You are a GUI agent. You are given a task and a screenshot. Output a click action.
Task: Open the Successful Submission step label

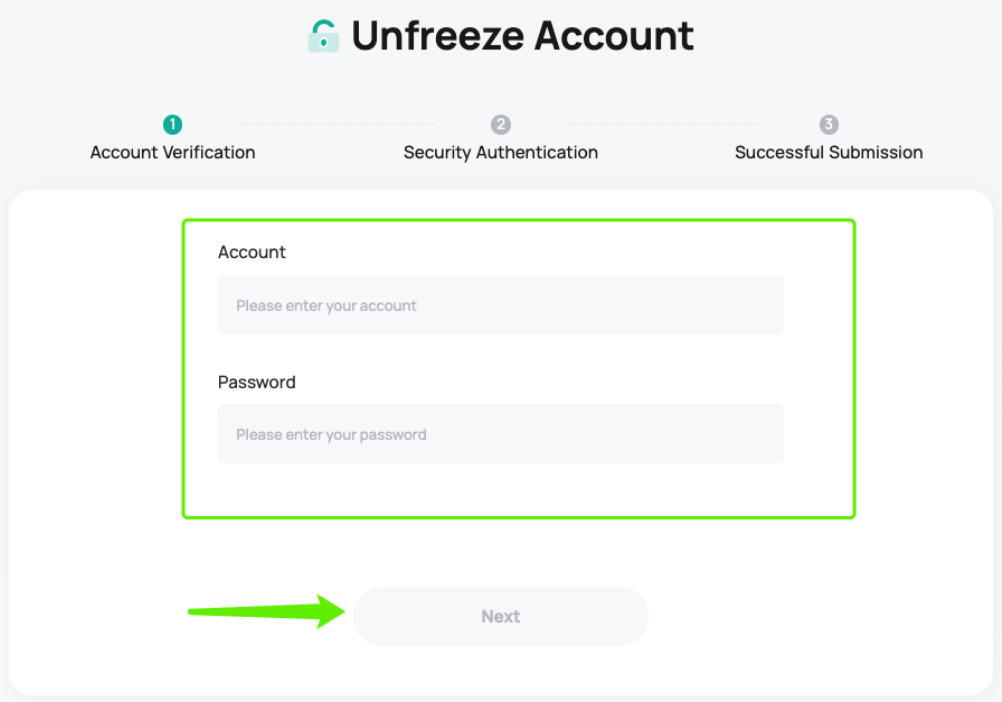tap(829, 152)
